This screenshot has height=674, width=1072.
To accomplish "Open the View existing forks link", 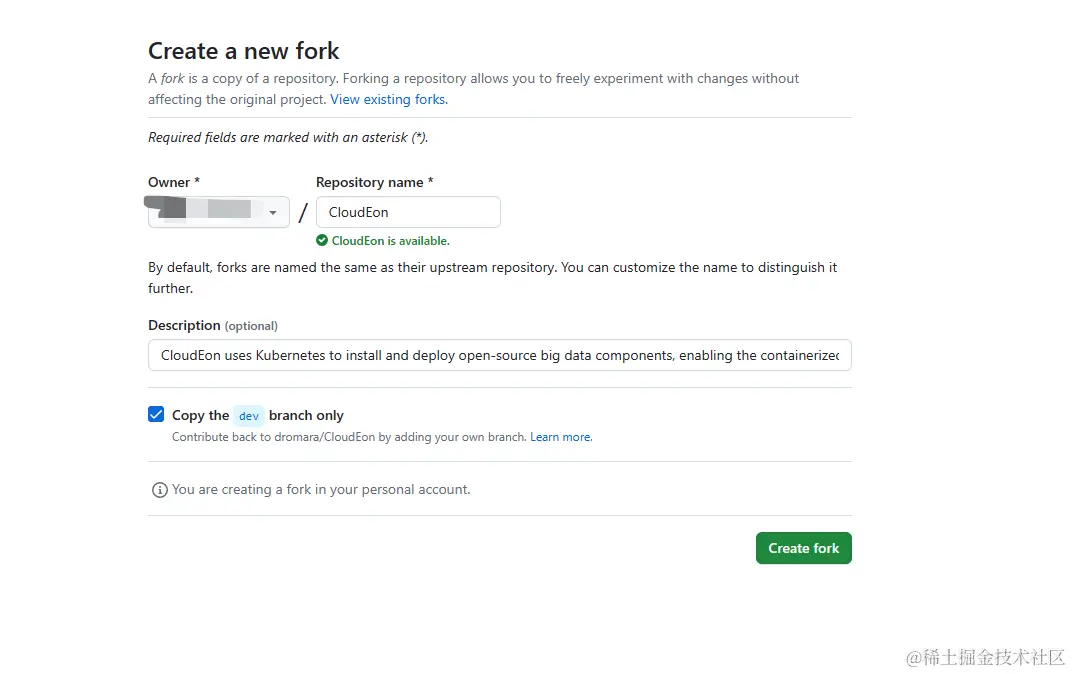I will click(x=389, y=99).
